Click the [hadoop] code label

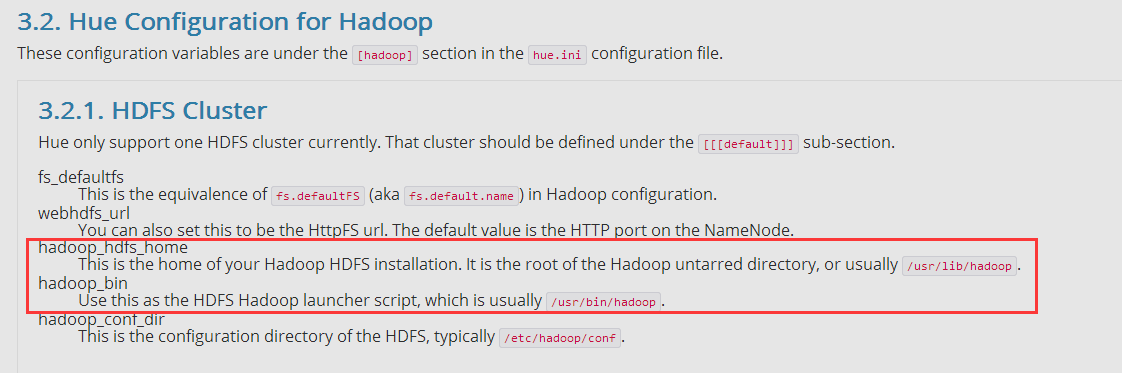coord(385,56)
